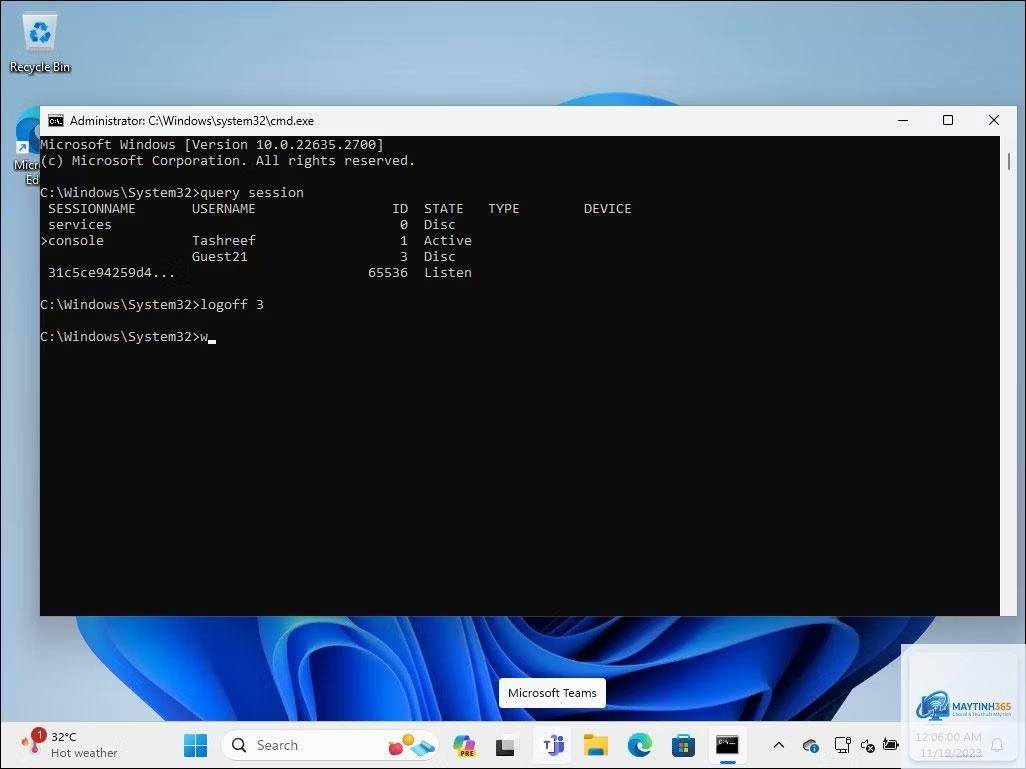
Task: Open File Explorer from the taskbar
Action: 596,745
